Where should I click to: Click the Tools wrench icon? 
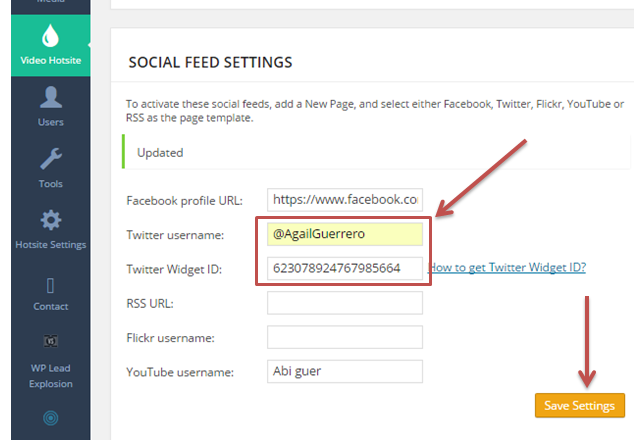[50, 159]
